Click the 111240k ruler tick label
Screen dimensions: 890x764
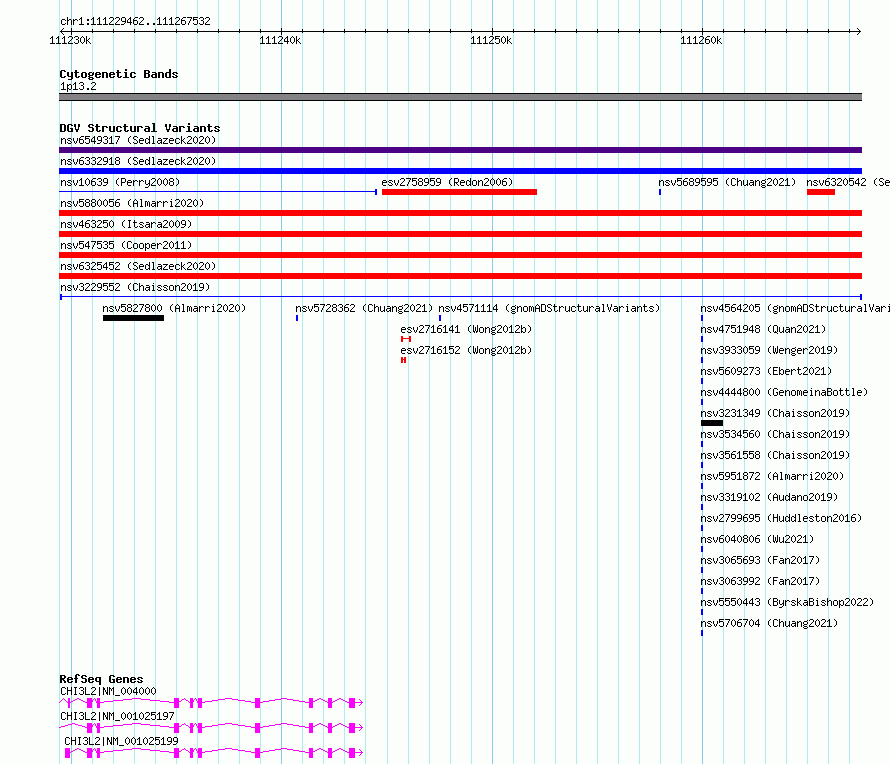click(280, 40)
